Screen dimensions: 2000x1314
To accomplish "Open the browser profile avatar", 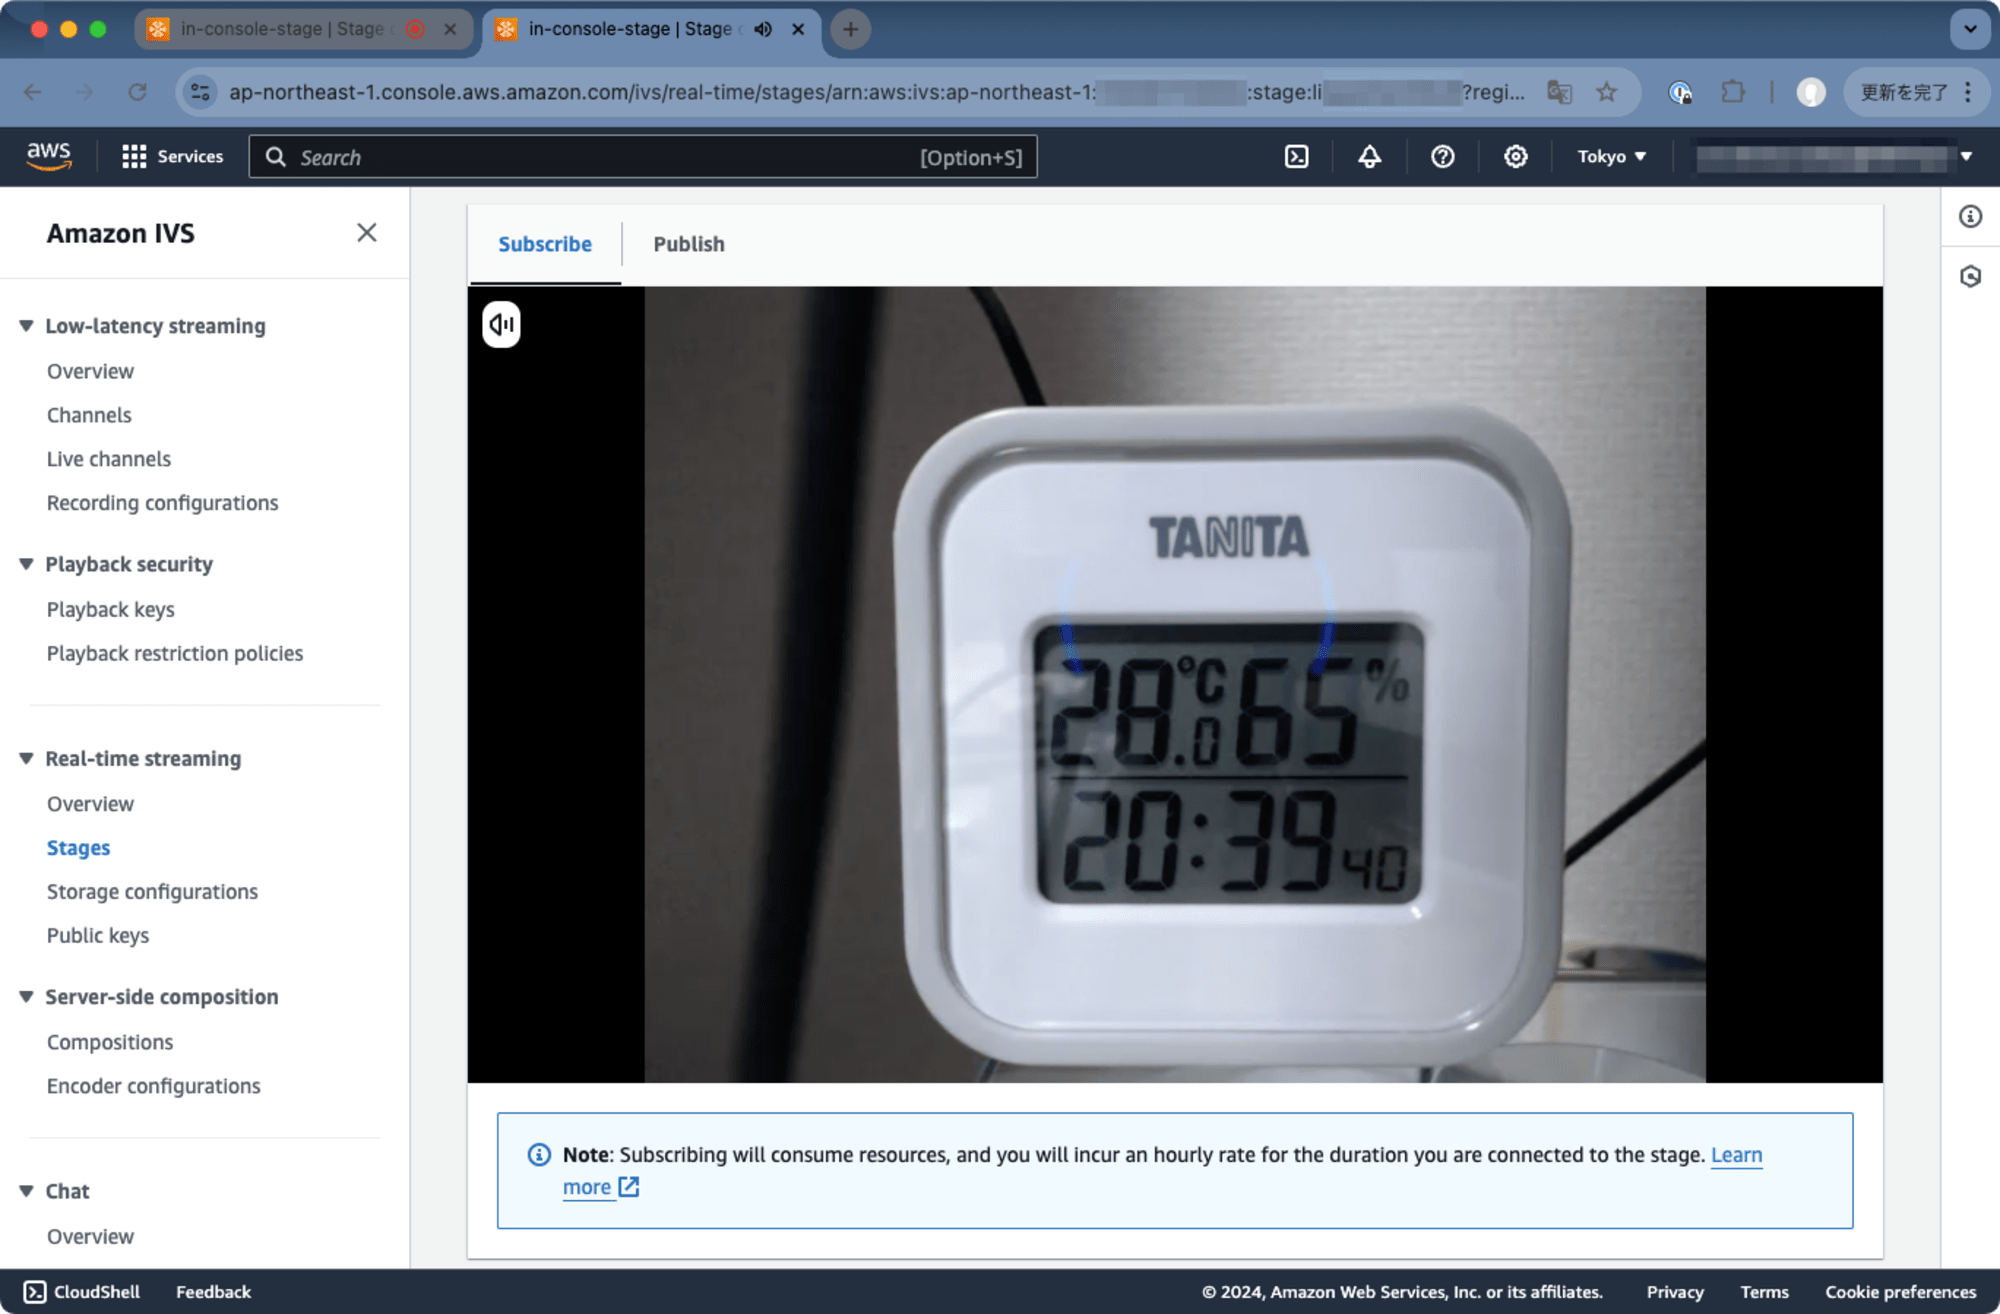I will pos(1810,92).
